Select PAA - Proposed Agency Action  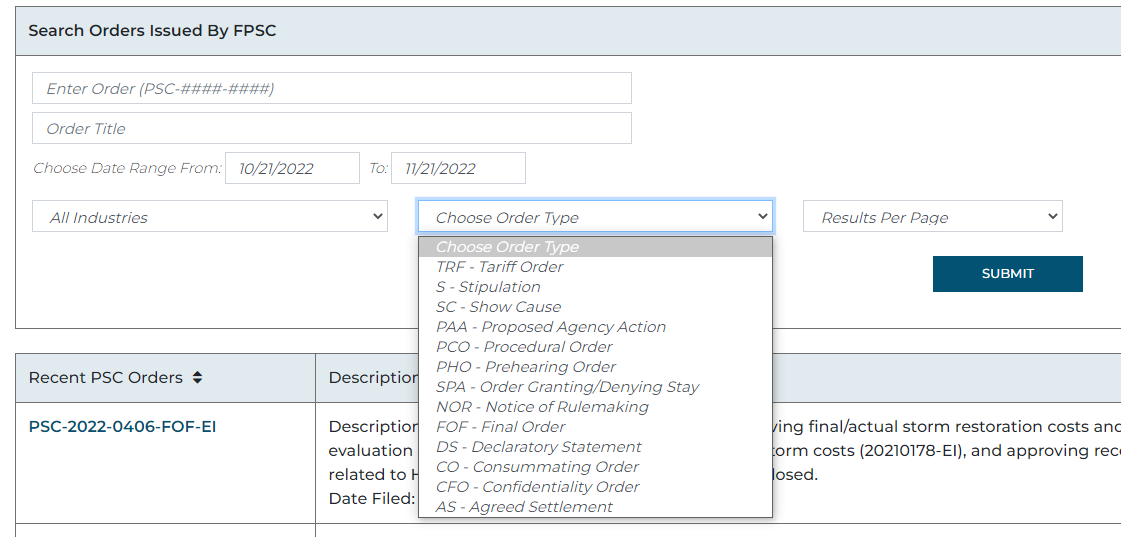tap(551, 327)
